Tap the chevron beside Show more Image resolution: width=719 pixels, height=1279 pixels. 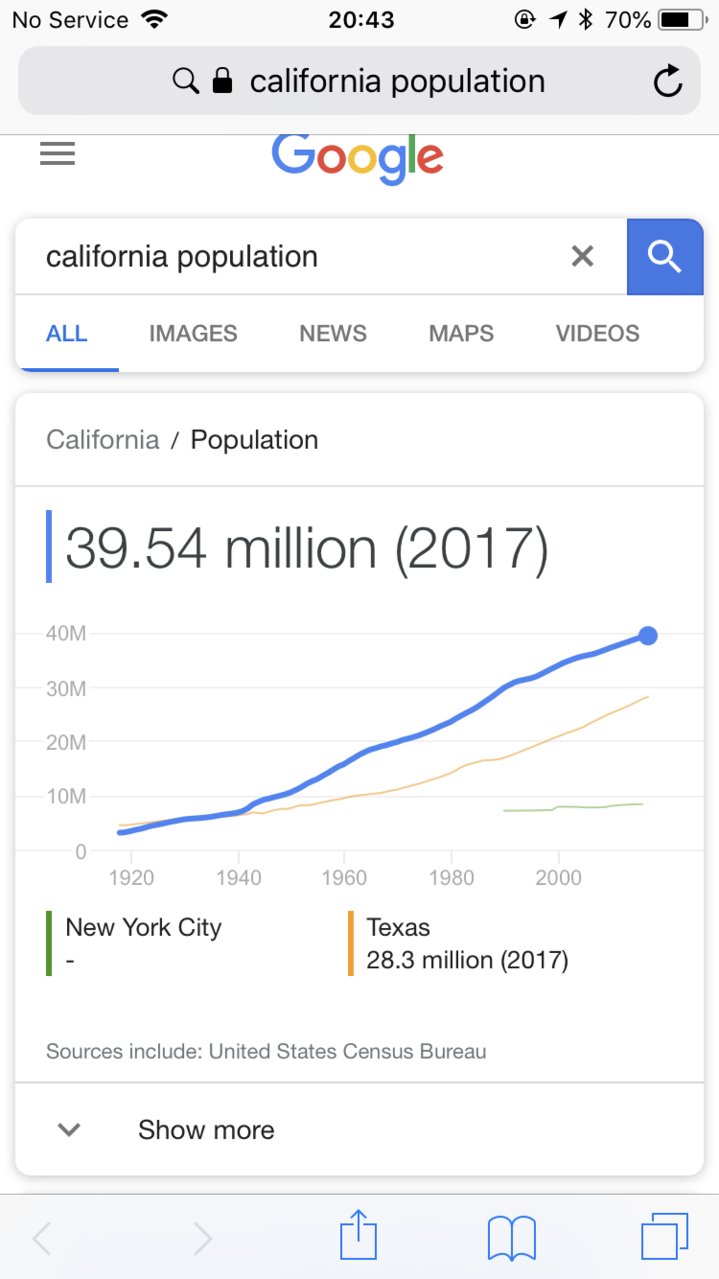[69, 1130]
